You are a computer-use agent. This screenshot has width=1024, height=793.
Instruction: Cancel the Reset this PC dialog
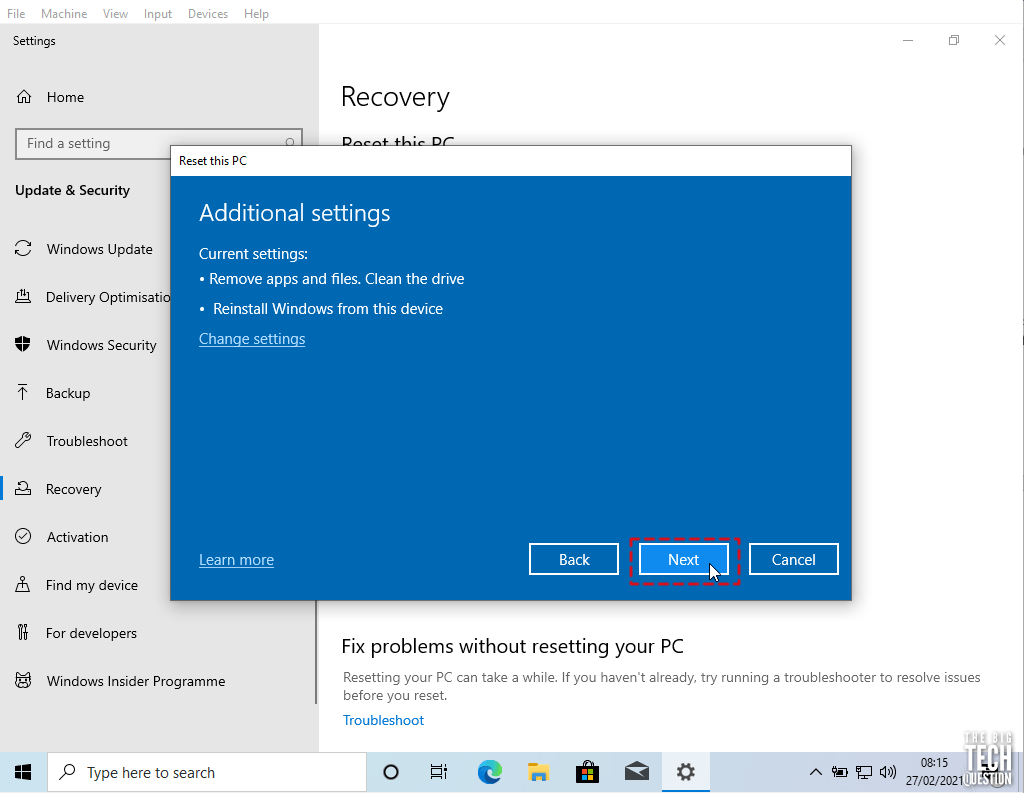click(793, 559)
